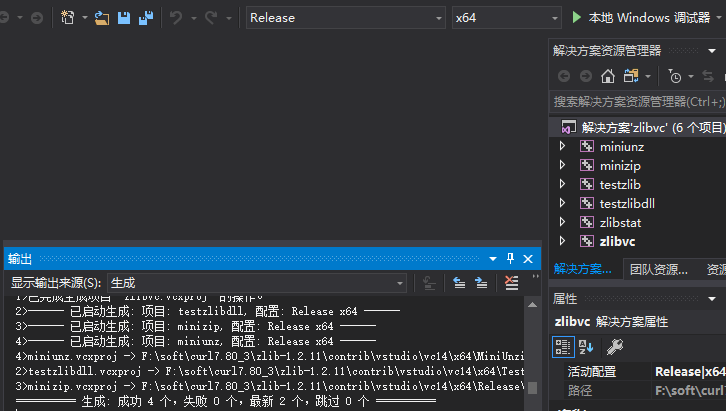Click Output scrollbar up arrow

[532, 305]
